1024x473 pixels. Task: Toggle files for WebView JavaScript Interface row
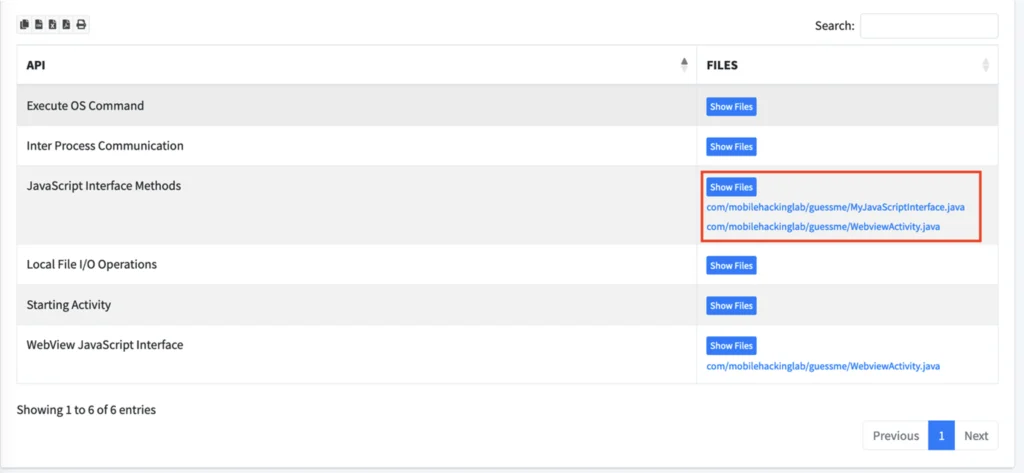pos(731,346)
